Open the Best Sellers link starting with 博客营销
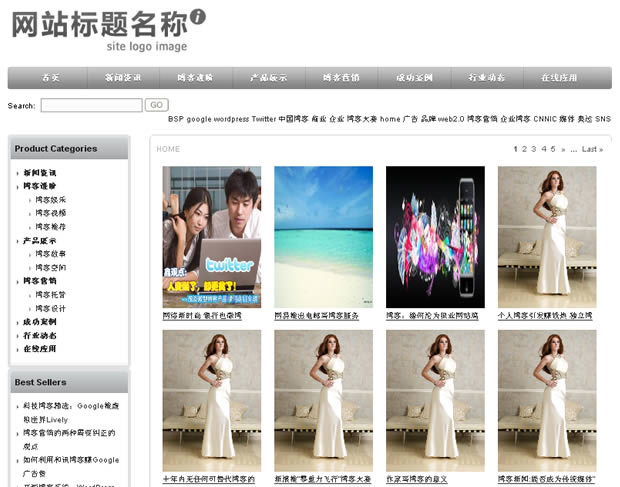The image size is (620, 487). point(69,440)
